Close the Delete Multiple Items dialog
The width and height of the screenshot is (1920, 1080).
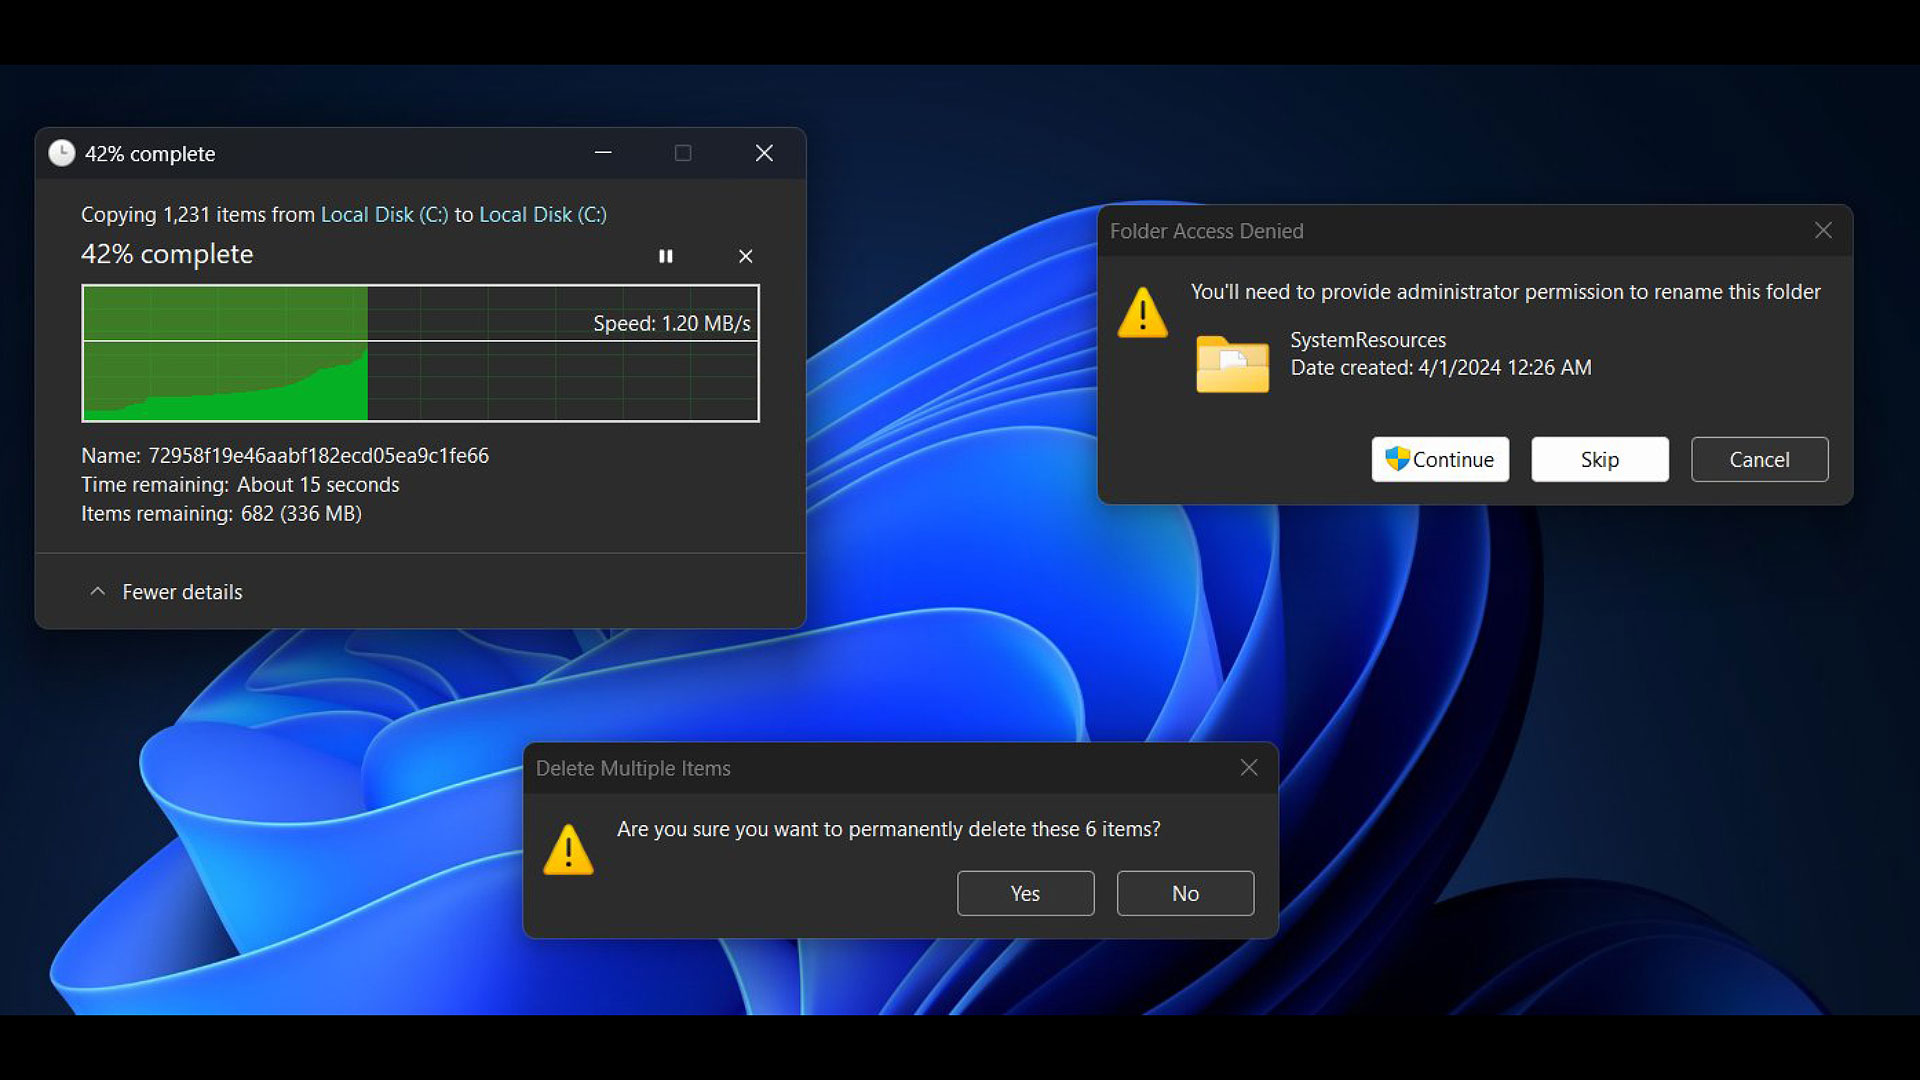(1249, 767)
